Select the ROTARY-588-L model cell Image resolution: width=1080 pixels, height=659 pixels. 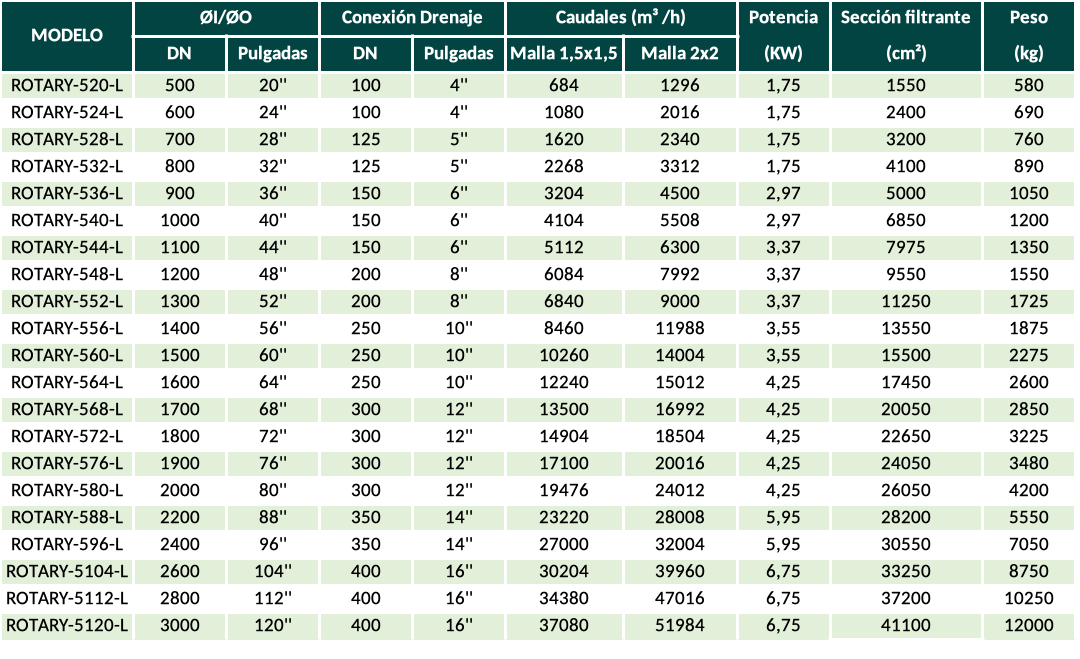(66, 517)
